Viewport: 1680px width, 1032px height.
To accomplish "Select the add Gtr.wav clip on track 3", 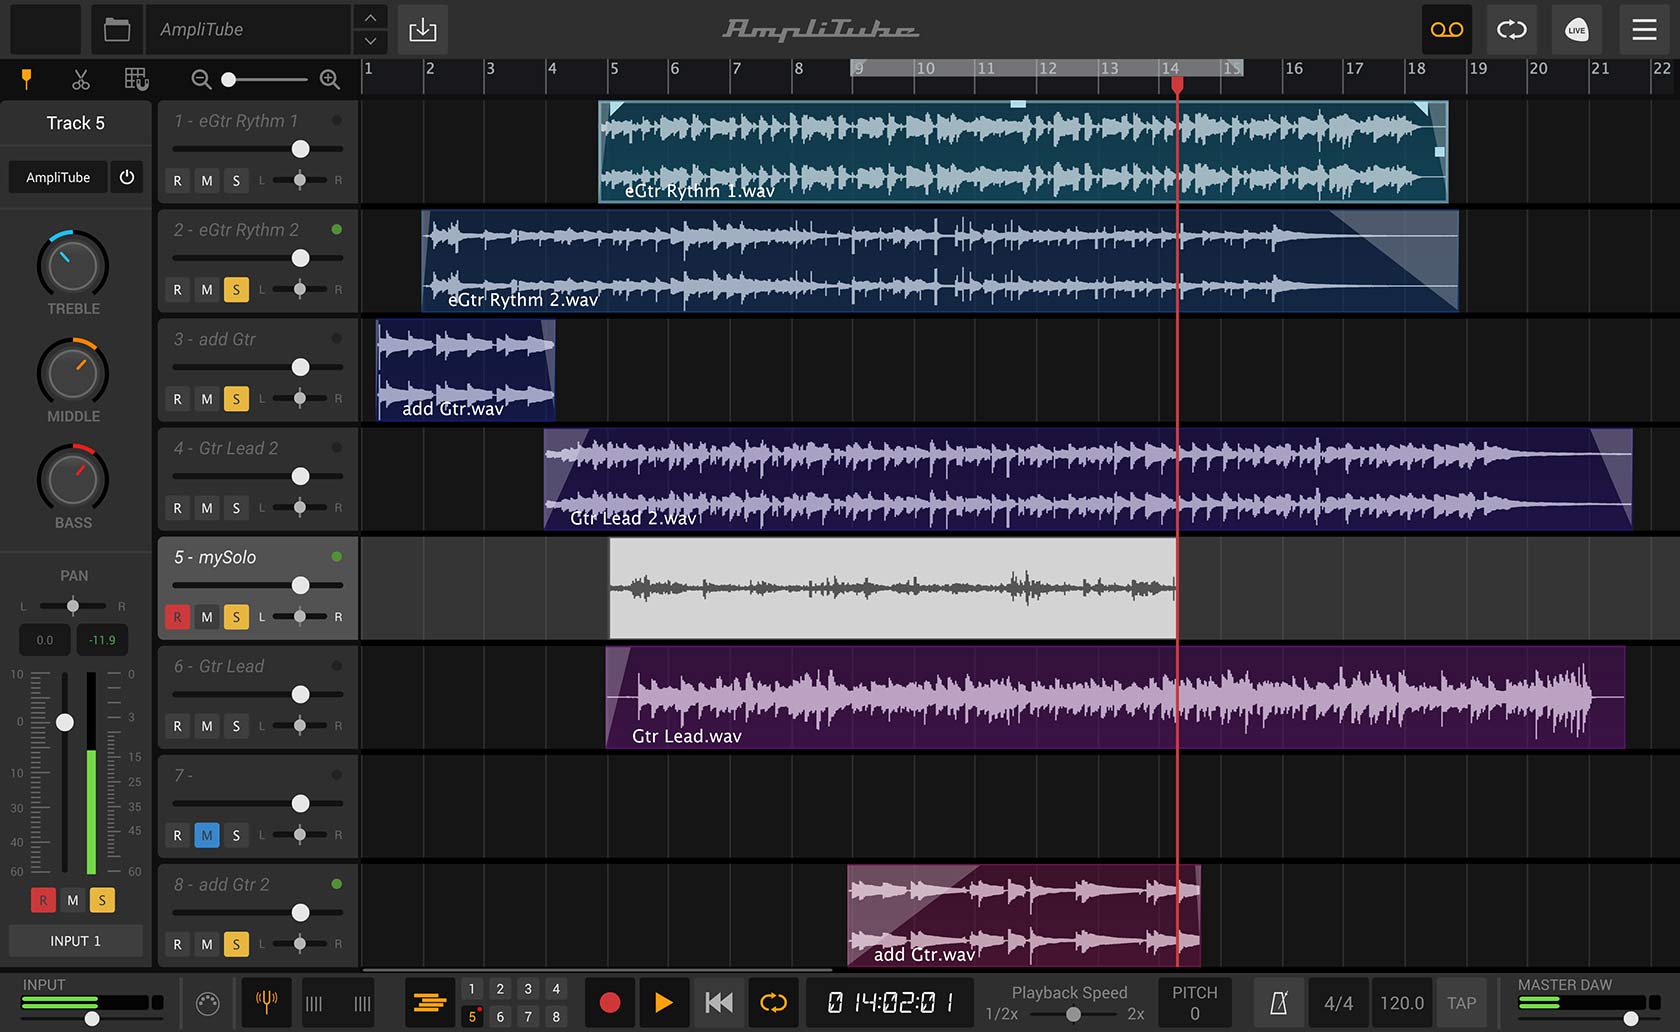I will [x=465, y=370].
